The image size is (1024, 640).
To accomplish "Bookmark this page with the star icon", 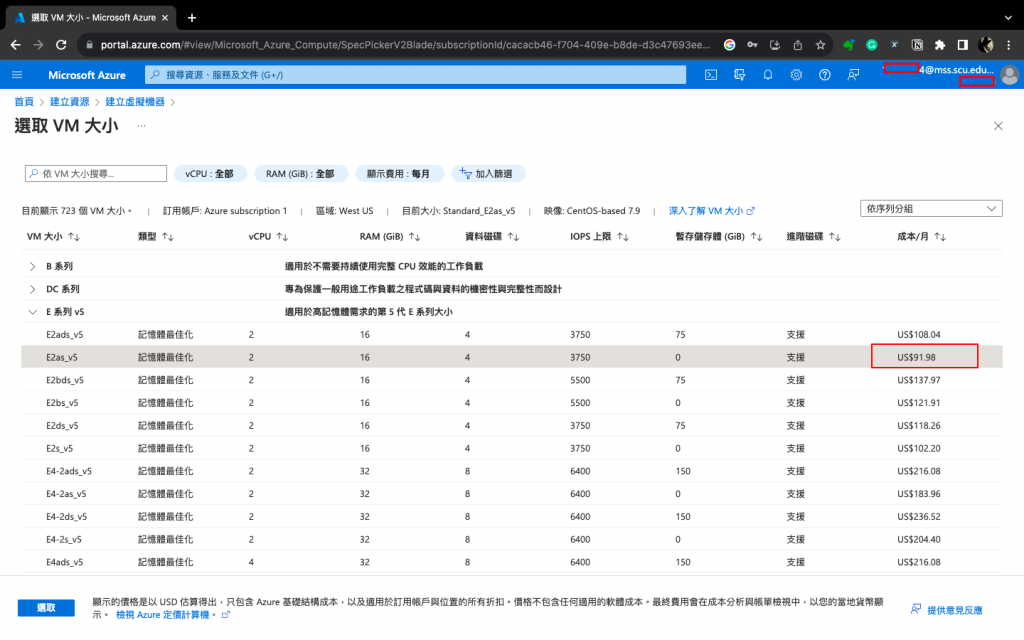I will point(820,44).
